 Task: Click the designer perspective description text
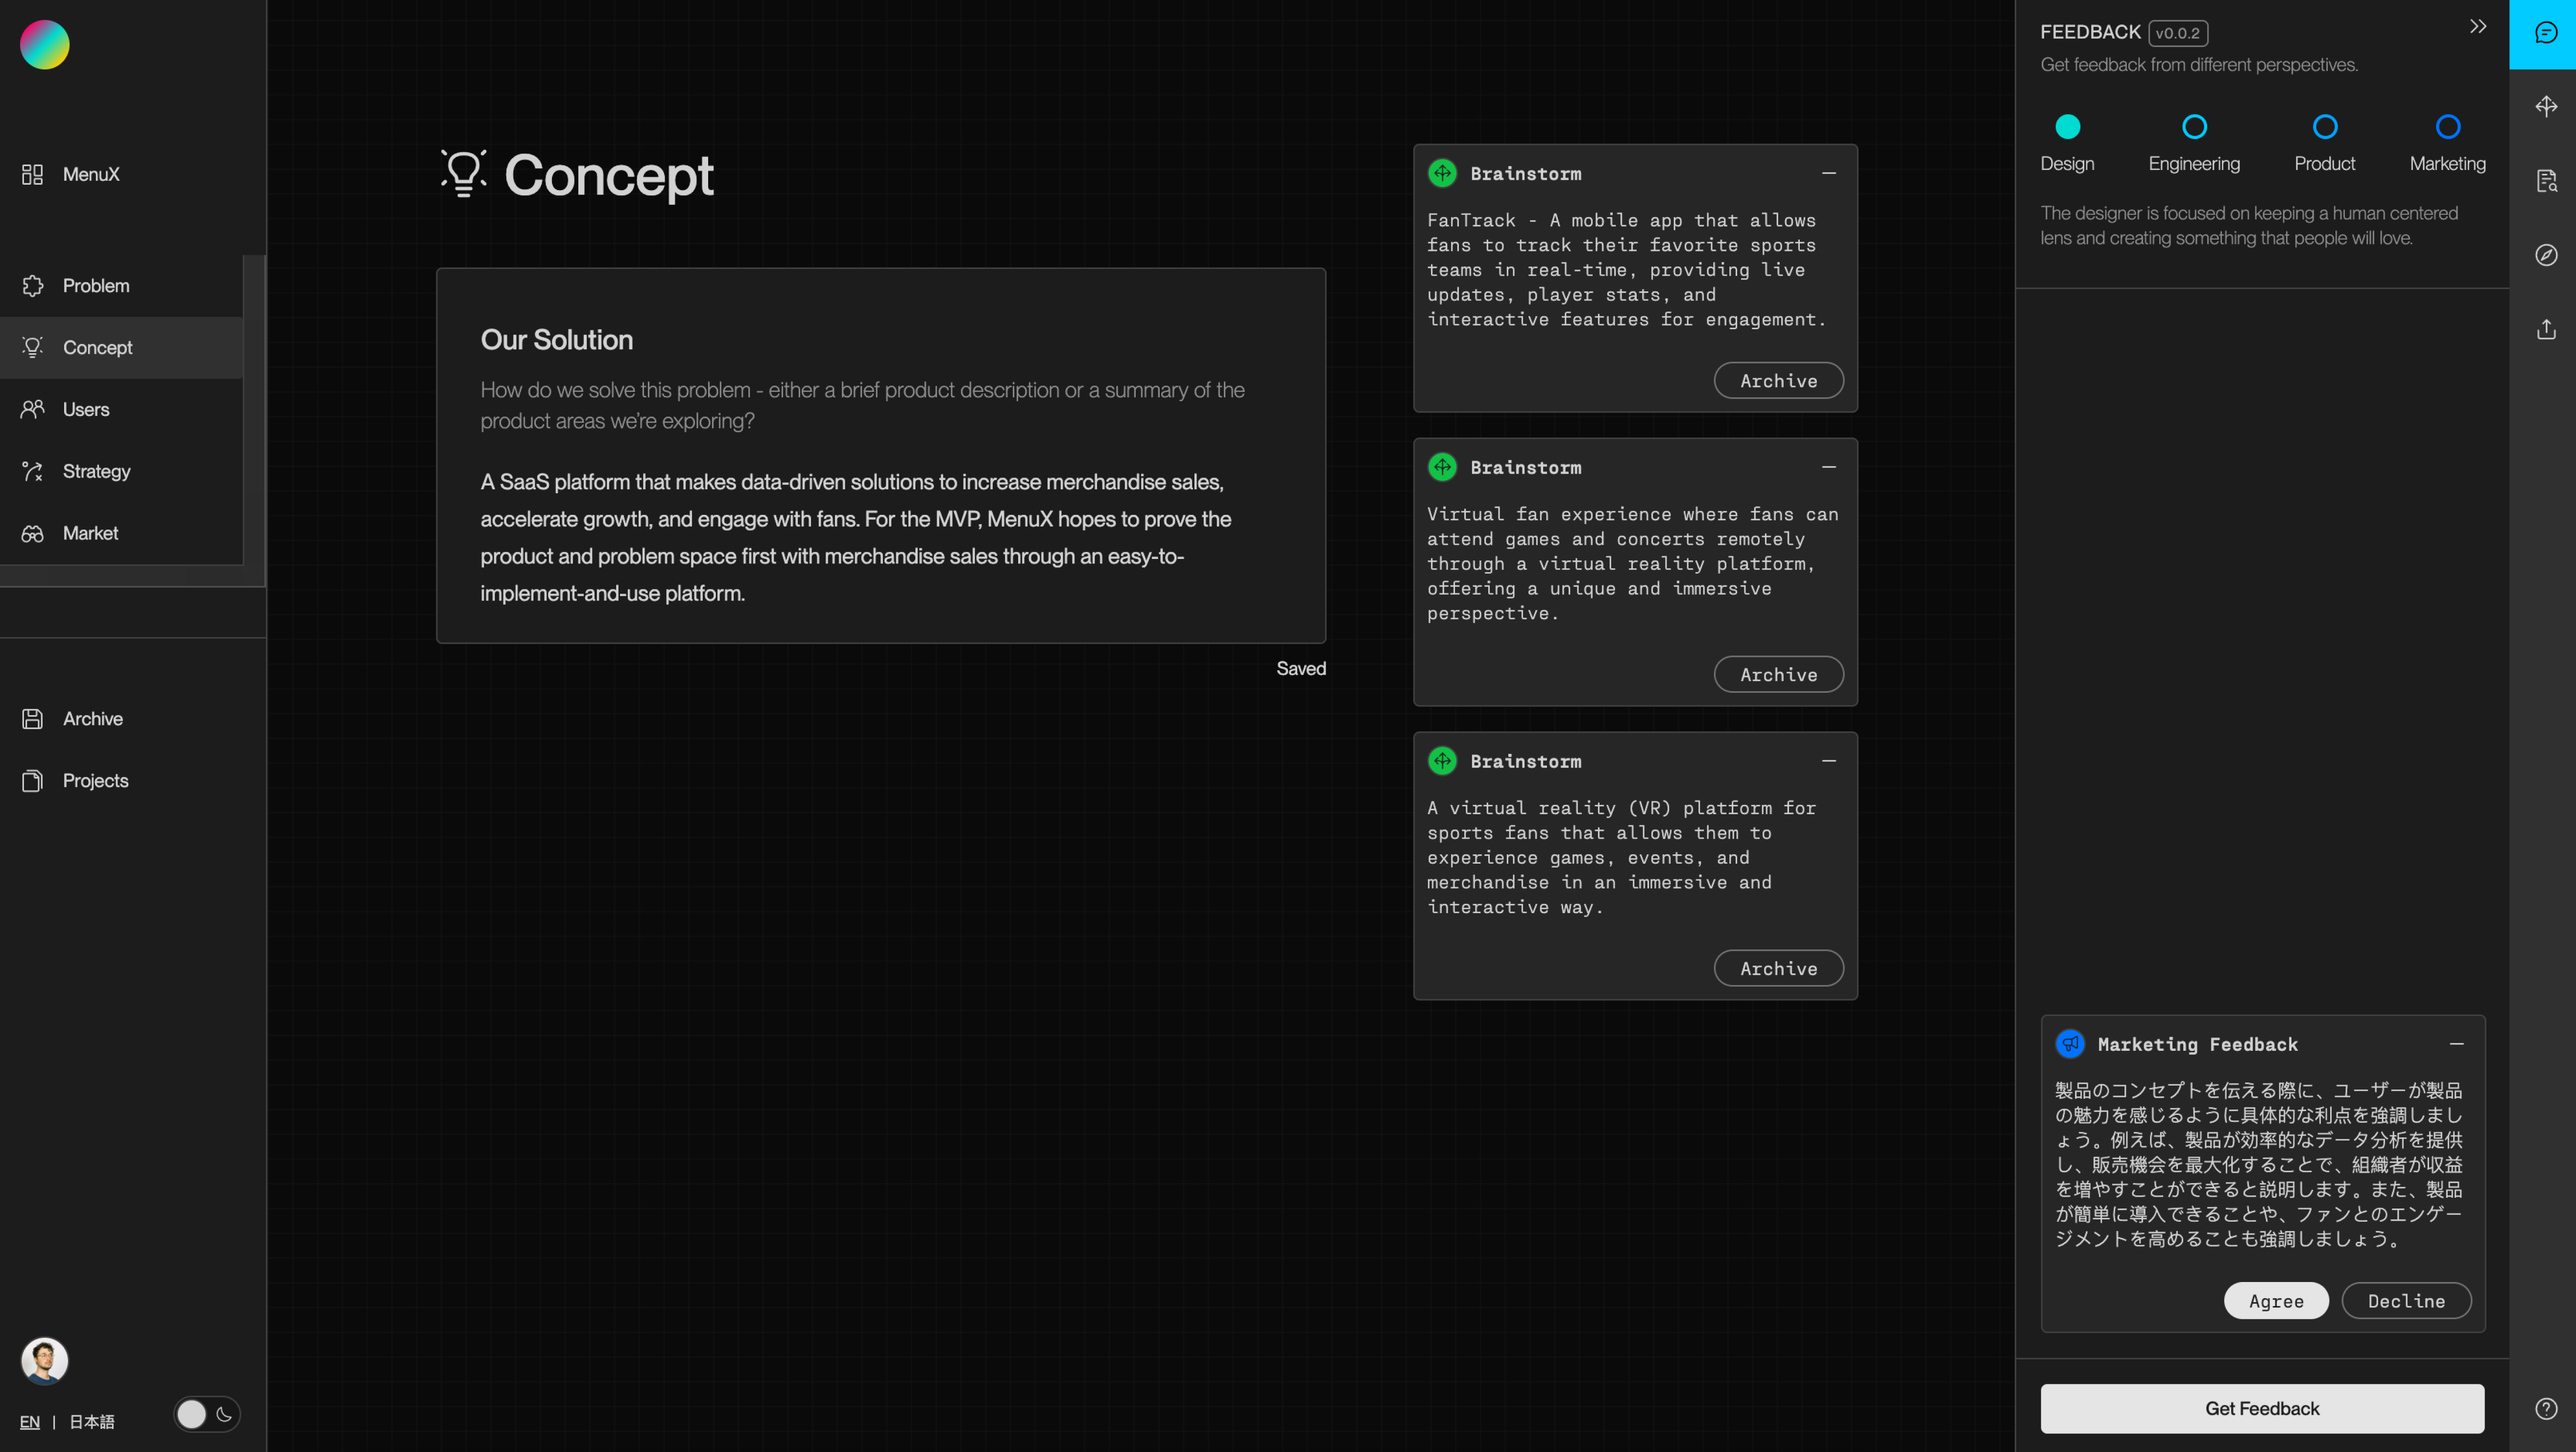pyautogui.click(x=2249, y=226)
